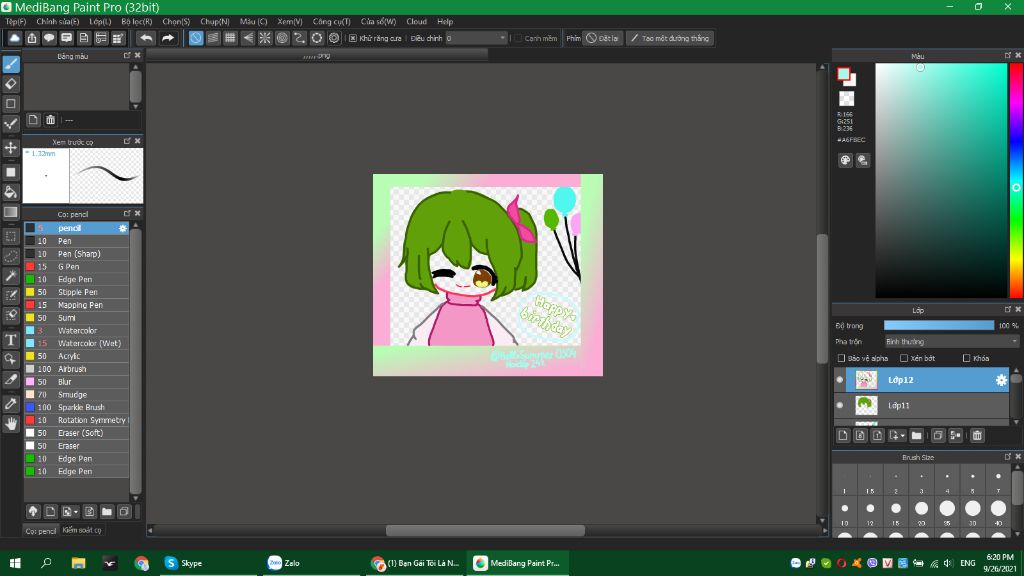1024x576 pixels.
Task: Click the foreground color swatch
Action: 844,74
